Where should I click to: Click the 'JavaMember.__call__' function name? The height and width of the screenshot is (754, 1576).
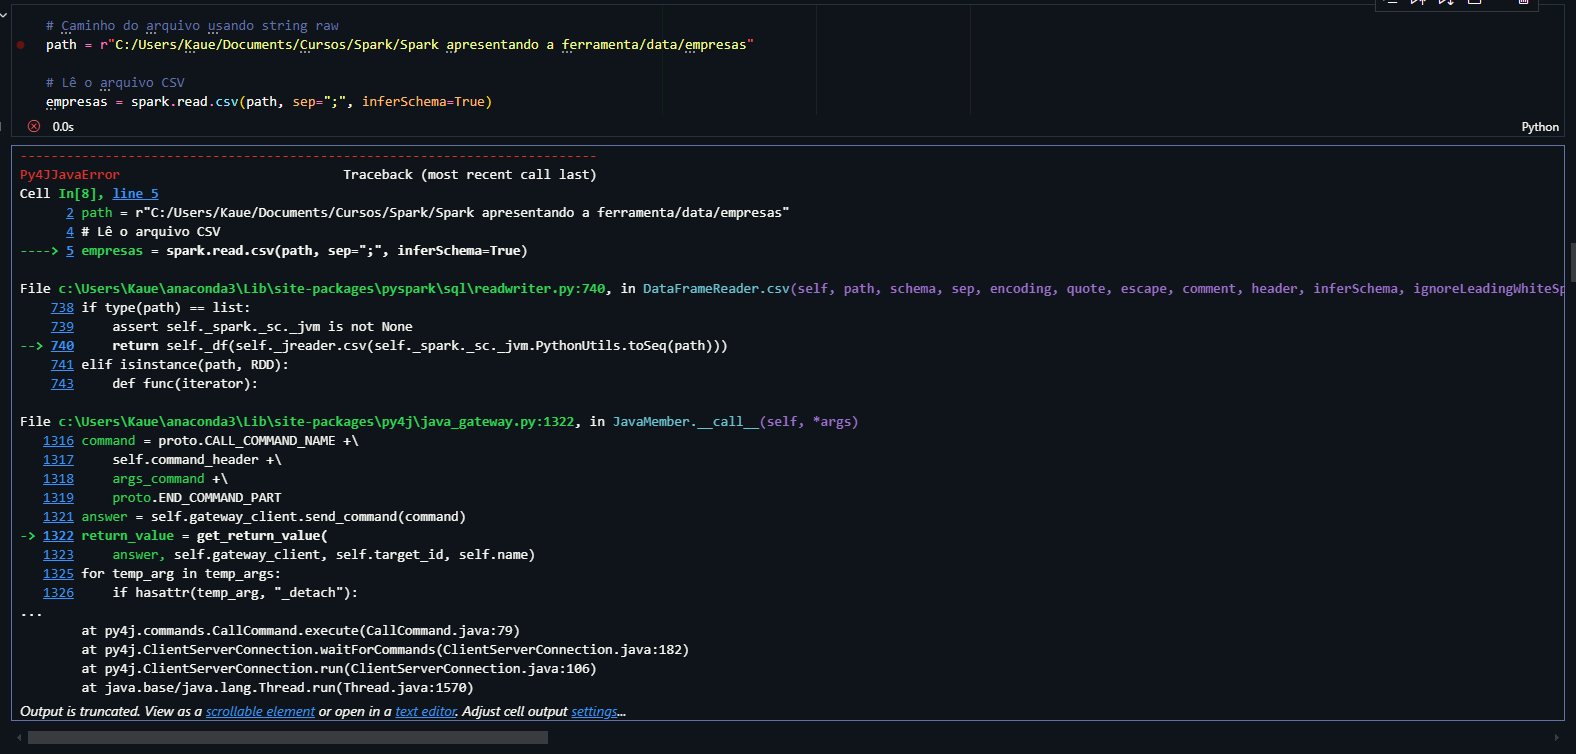coord(686,422)
